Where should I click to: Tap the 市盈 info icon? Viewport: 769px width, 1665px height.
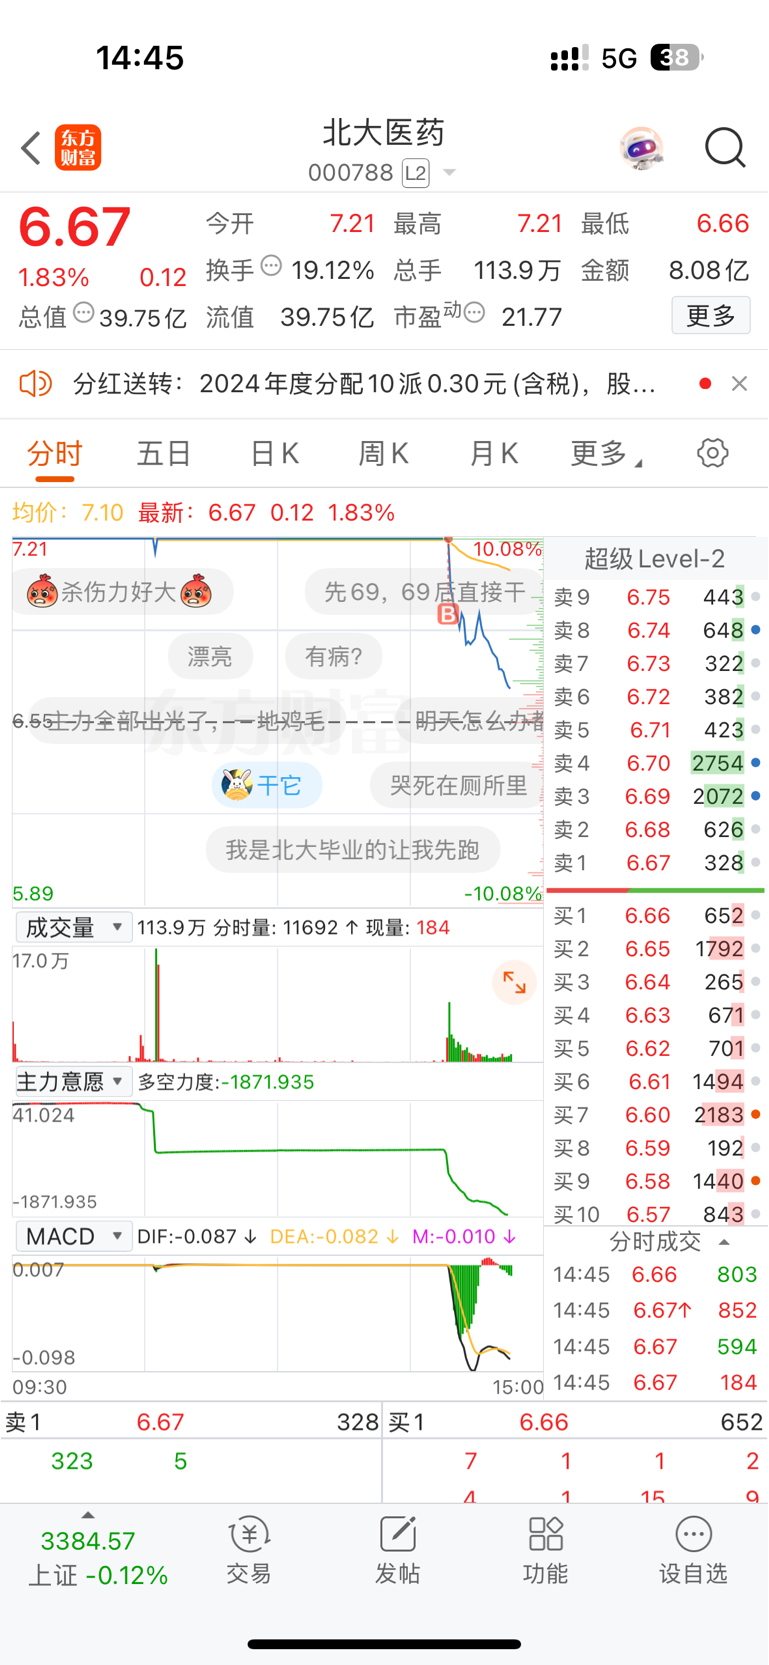click(474, 313)
